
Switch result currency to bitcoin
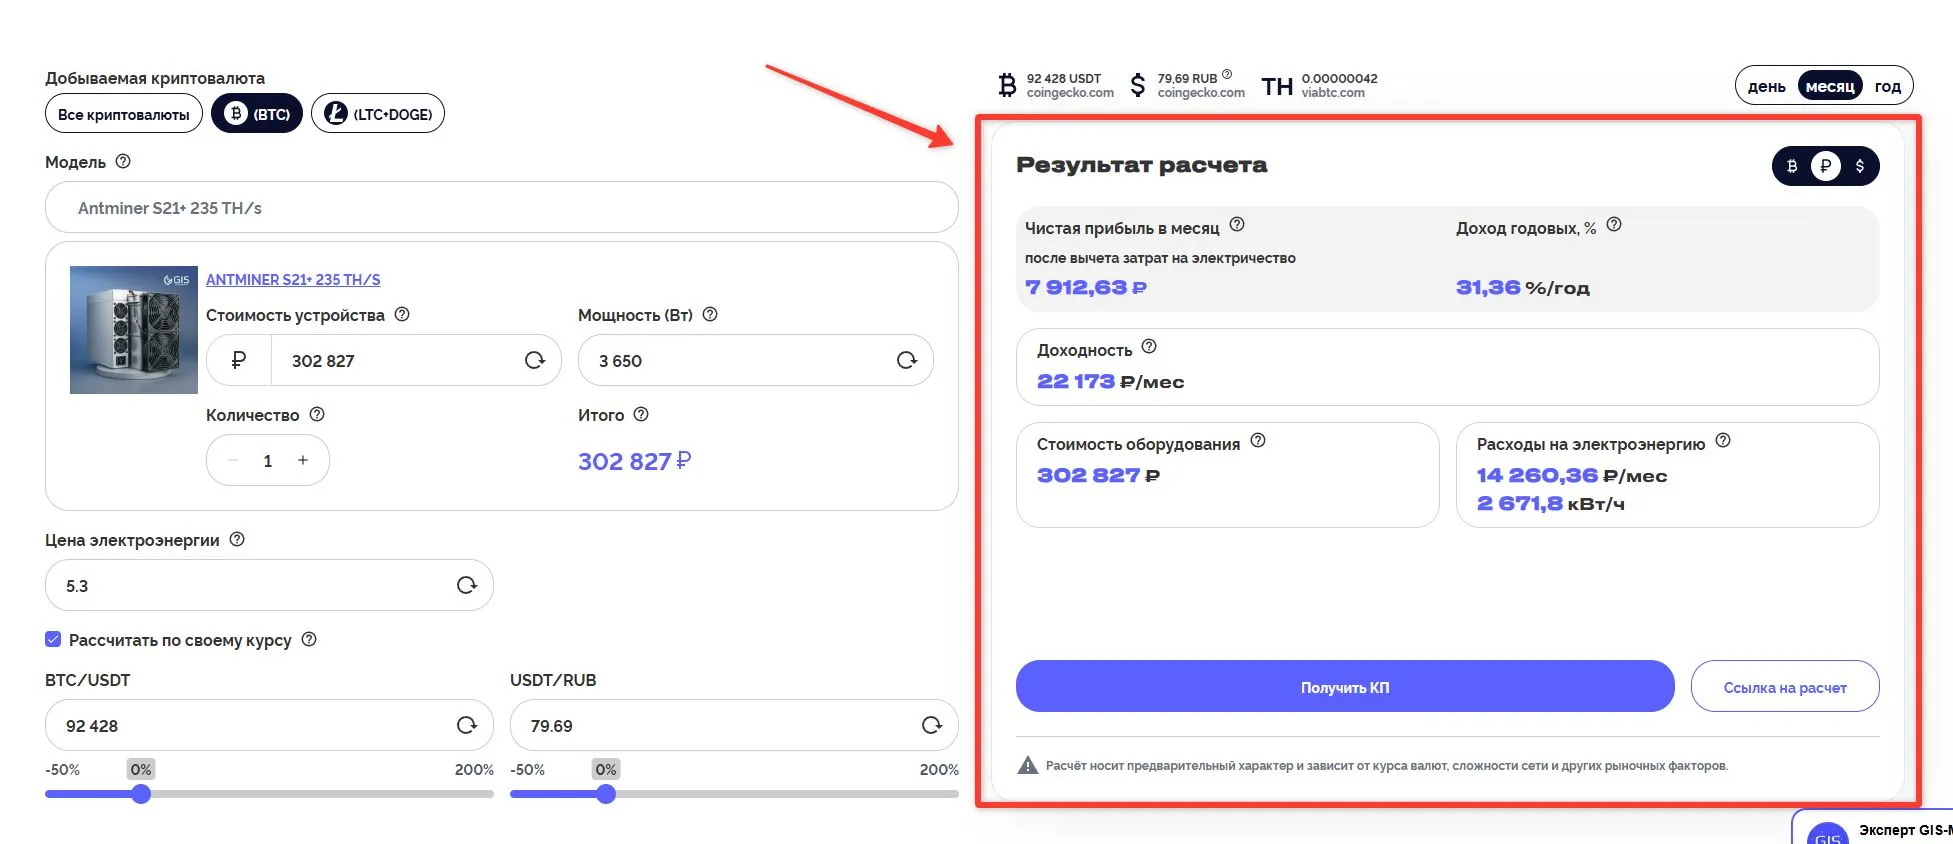tap(1792, 166)
